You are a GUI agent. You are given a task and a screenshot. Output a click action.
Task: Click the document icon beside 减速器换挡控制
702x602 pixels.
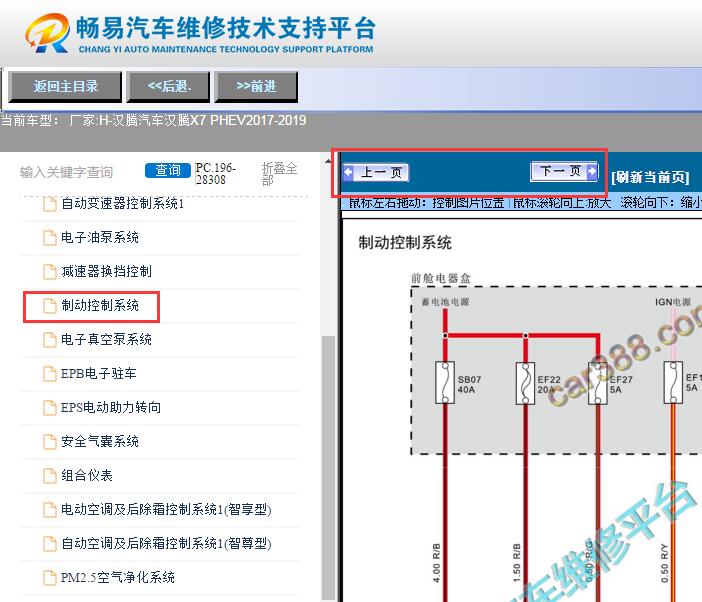pyautogui.click(x=50, y=272)
